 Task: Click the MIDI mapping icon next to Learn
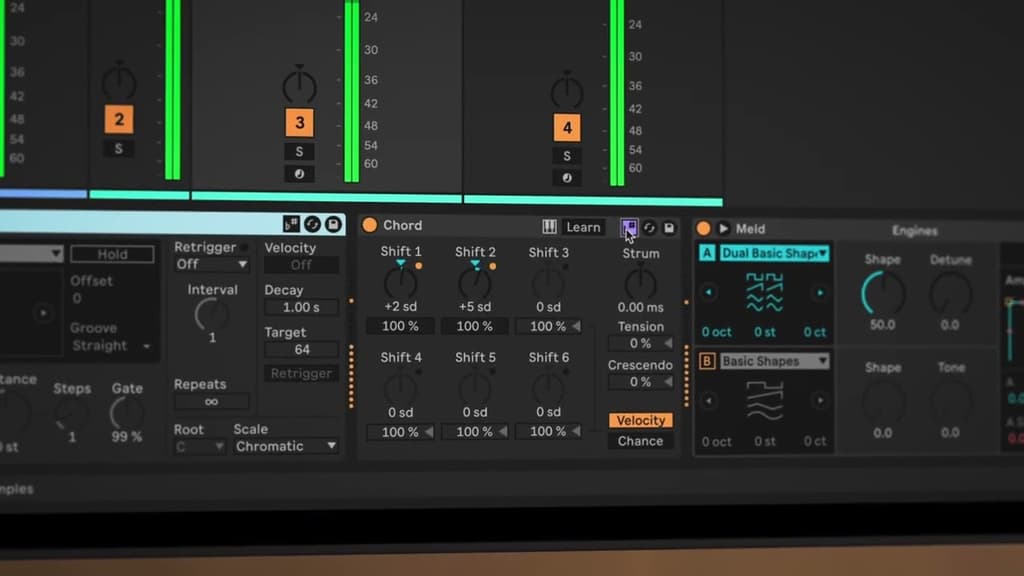[x=630, y=227]
